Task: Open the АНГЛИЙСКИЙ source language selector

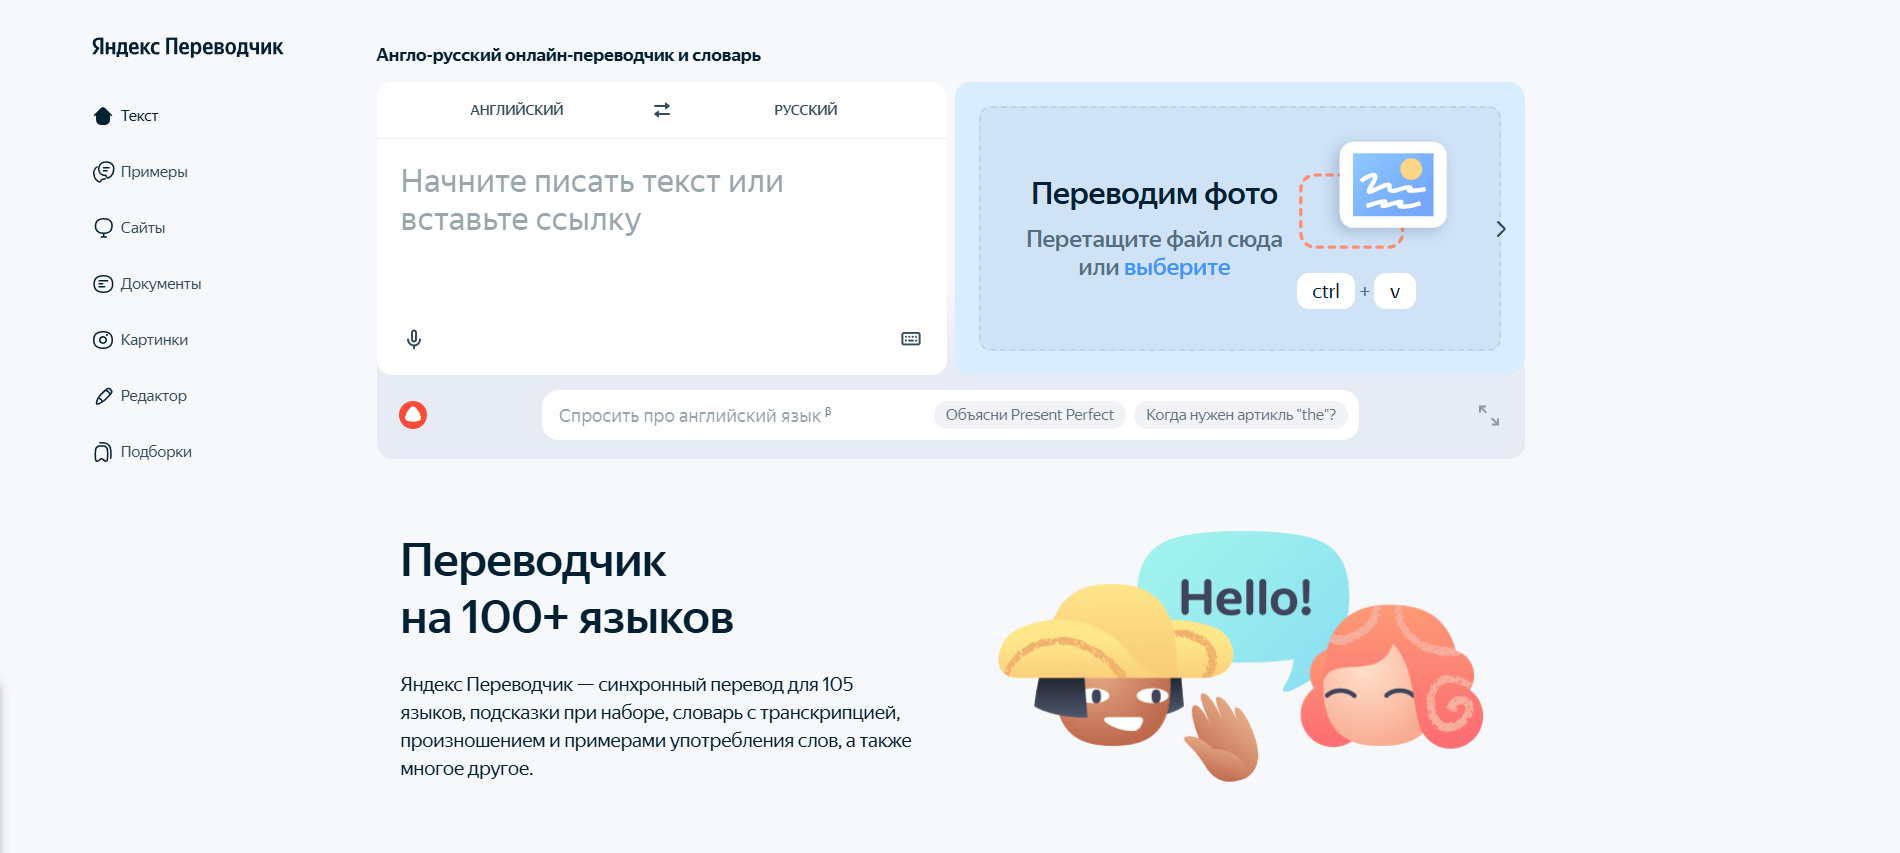Action: (517, 110)
